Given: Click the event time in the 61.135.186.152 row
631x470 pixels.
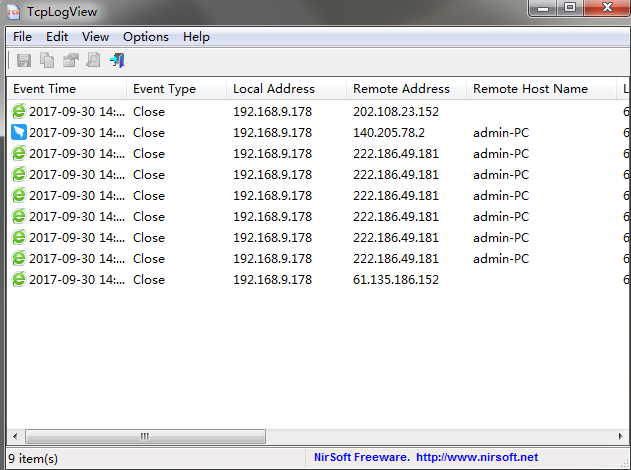Looking at the screenshot, I should click(x=77, y=279).
